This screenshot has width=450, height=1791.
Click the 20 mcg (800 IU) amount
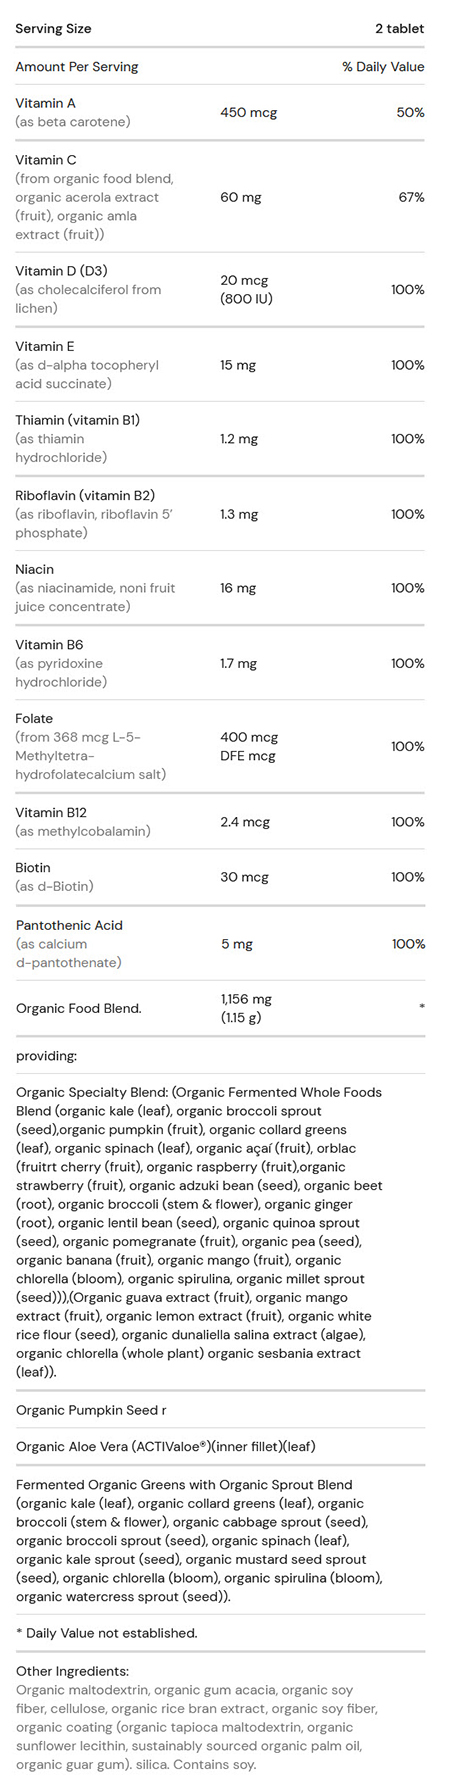click(246, 290)
